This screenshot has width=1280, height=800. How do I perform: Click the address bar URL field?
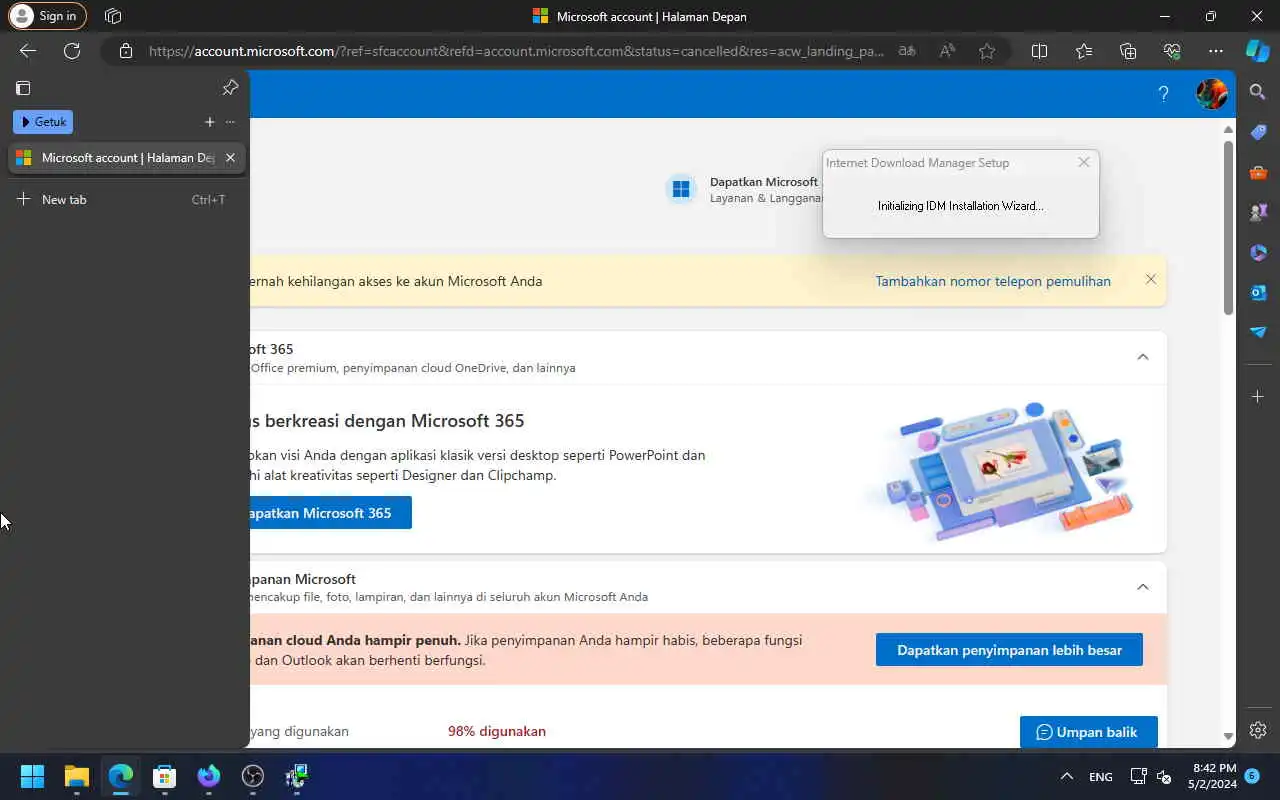[x=515, y=51]
